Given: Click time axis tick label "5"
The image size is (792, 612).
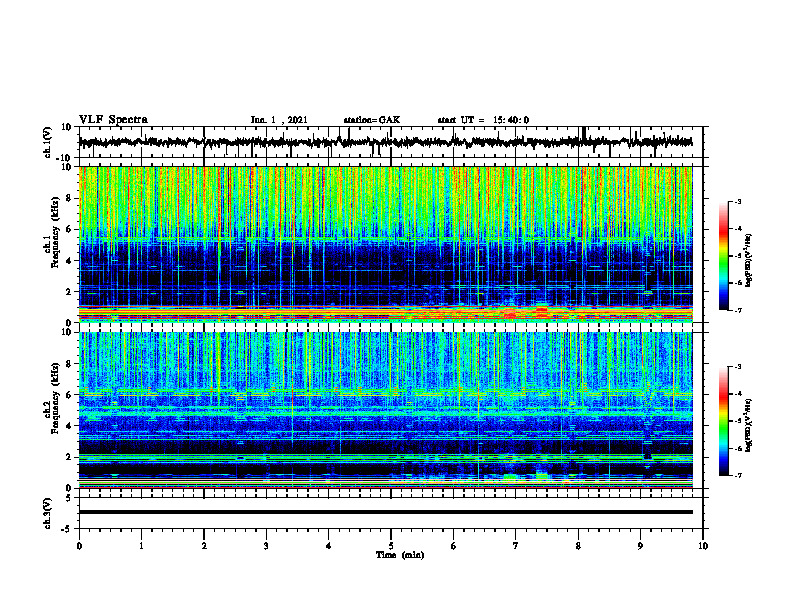Looking at the screenshot, I should point(391,546).
